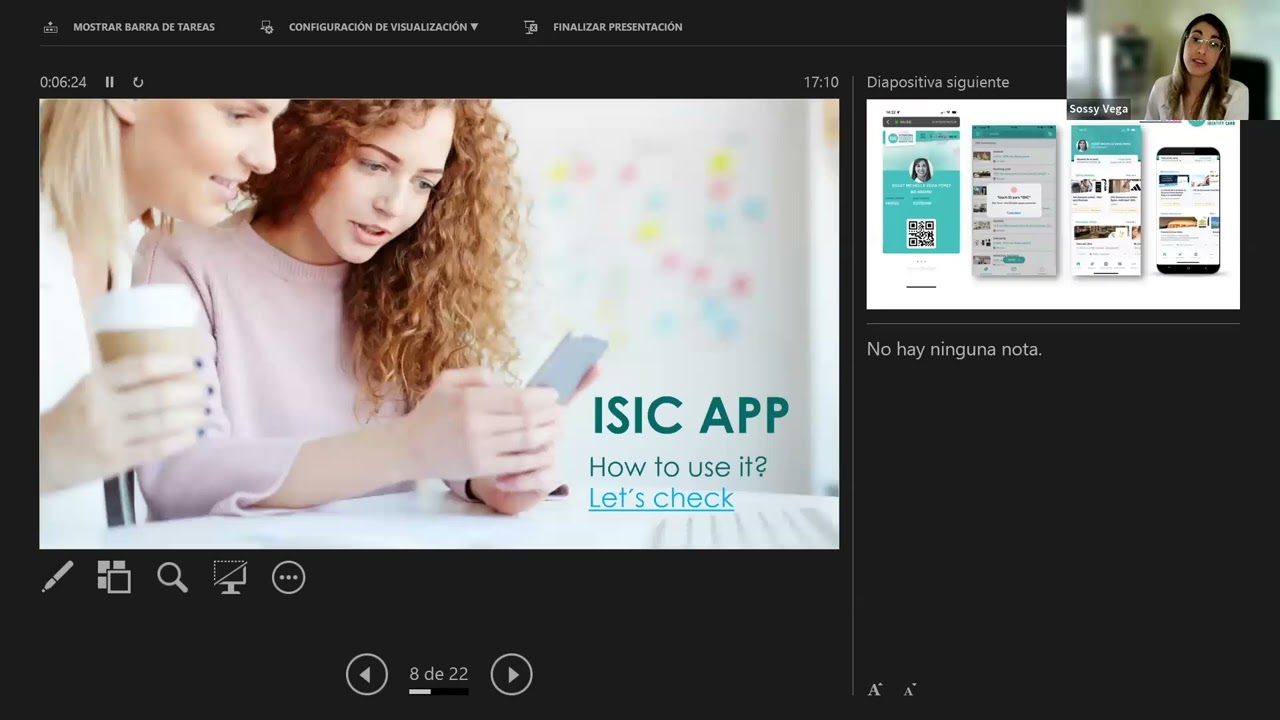Pause the presentation timer
Viewport: 1280px width, 720px height.
tap(110, 82)
